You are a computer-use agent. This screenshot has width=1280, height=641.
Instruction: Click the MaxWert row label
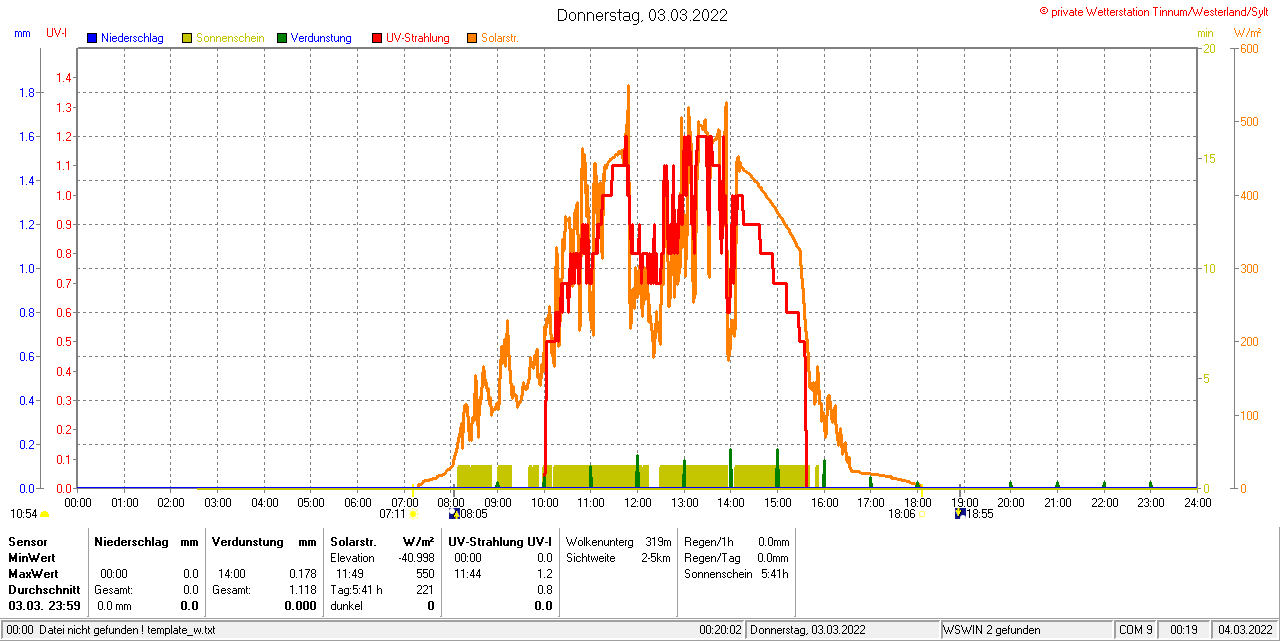click(34, 574)
